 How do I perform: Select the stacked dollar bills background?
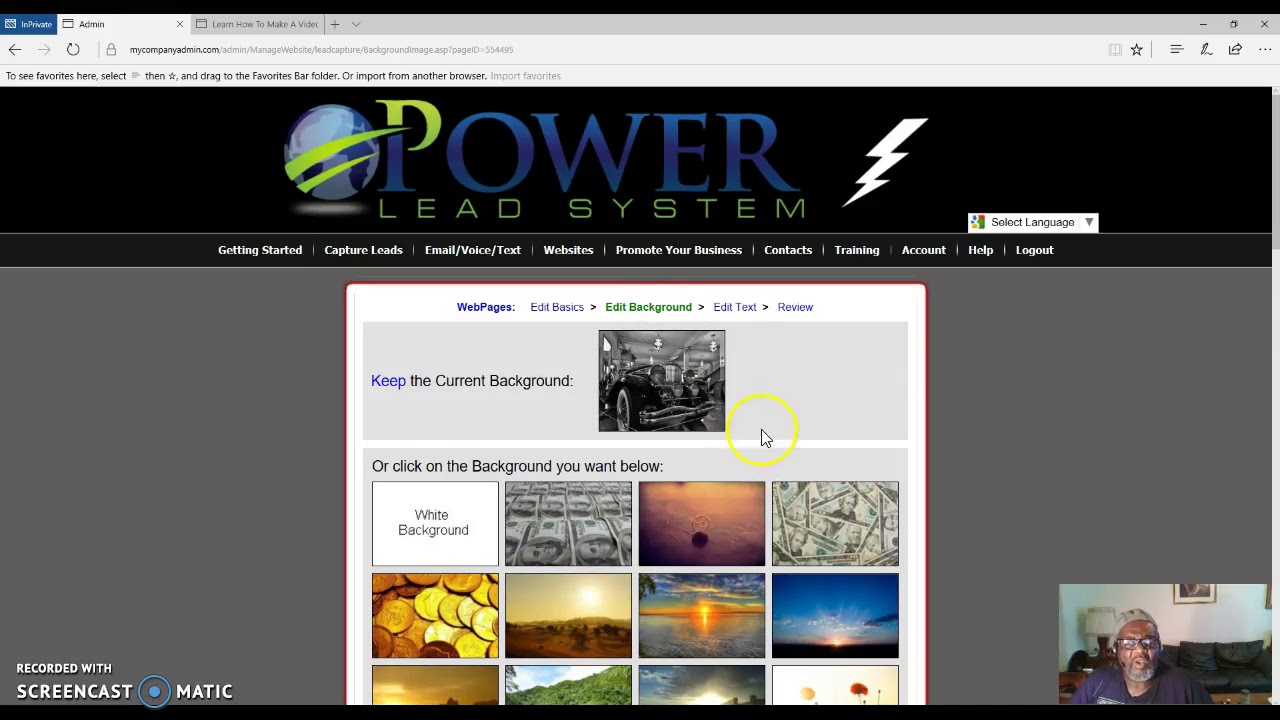[568, 523]
